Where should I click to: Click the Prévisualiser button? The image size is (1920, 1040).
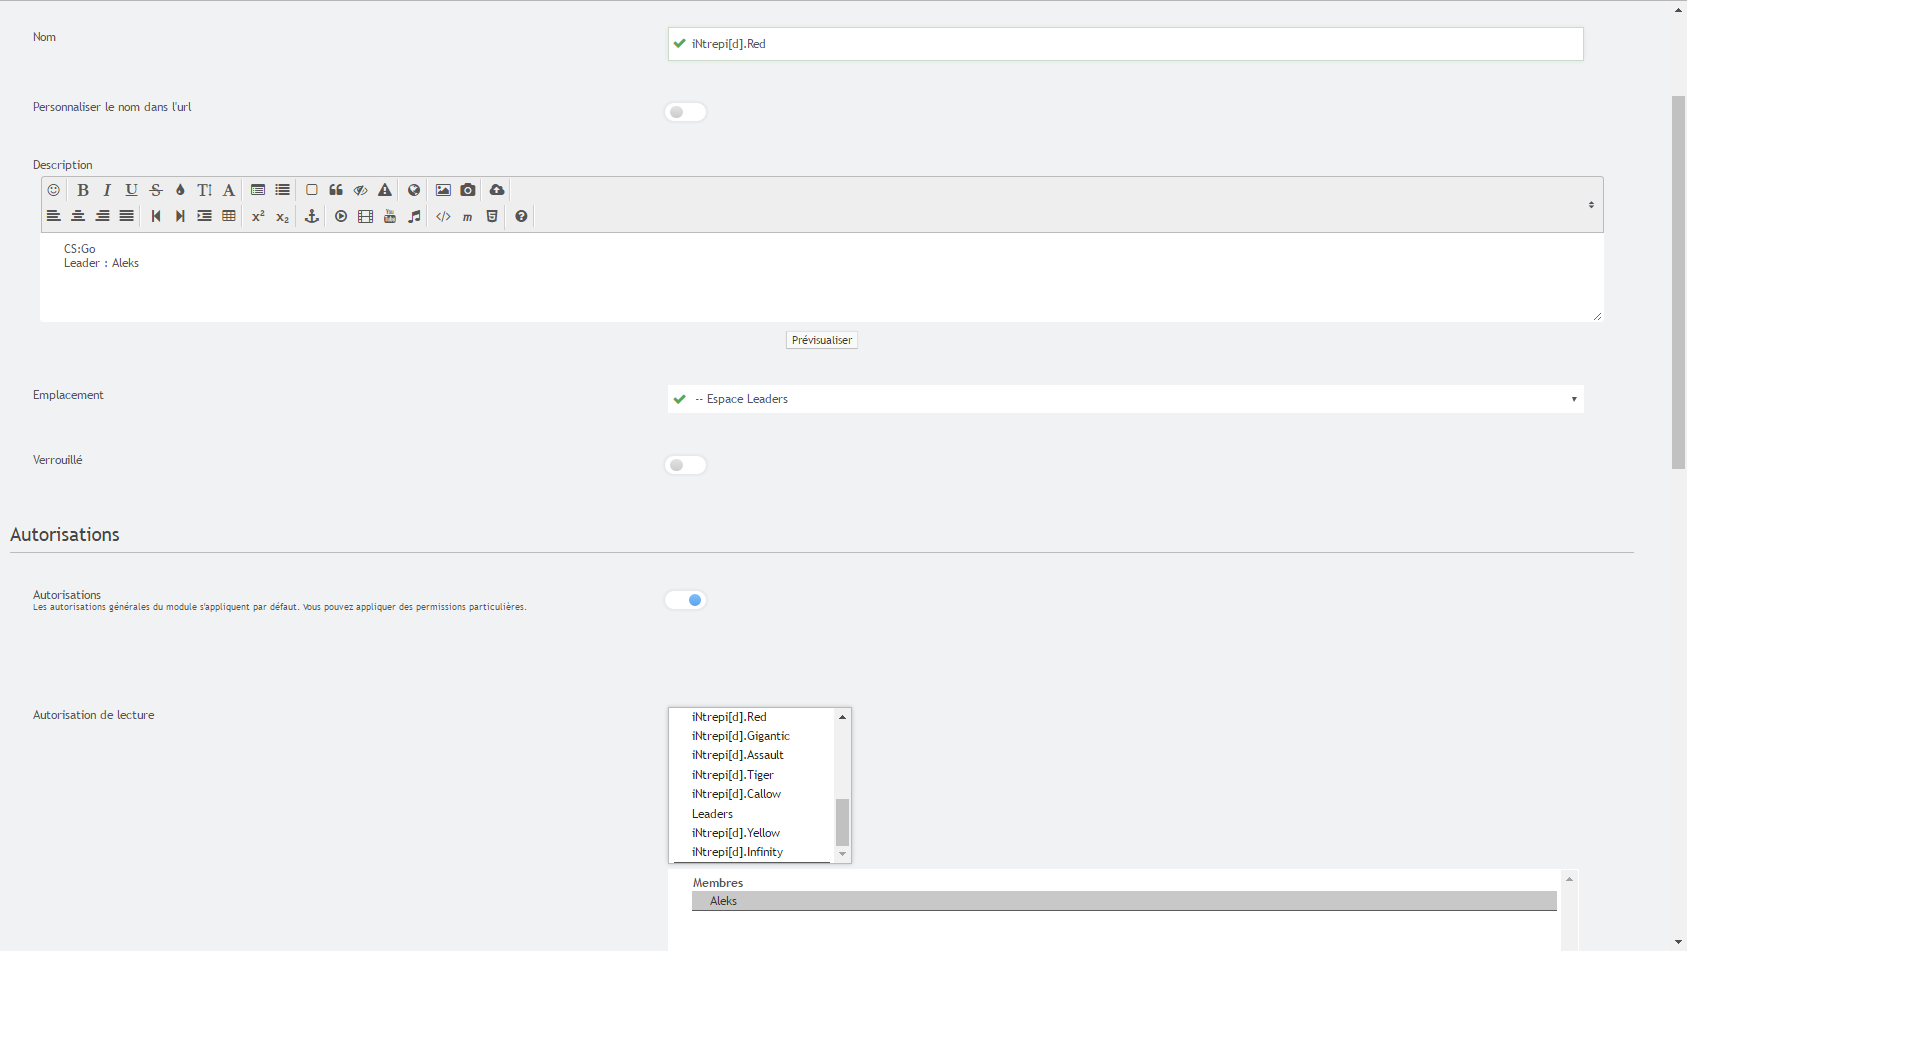(x=821, y=340)
